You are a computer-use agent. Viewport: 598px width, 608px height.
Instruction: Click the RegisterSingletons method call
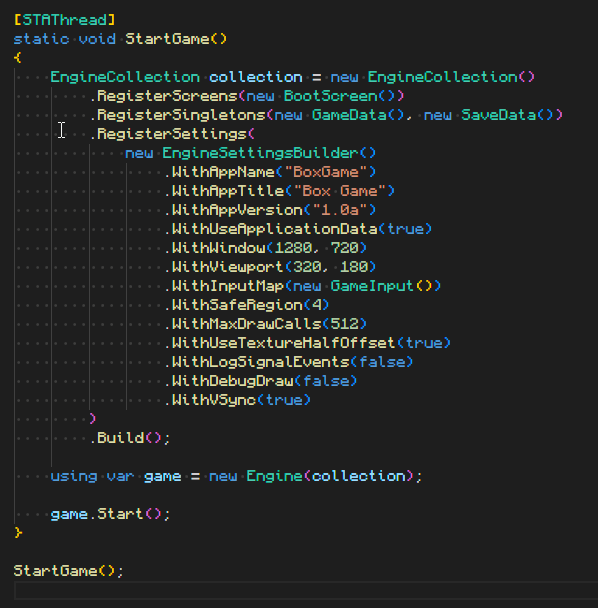click(x=181, y=115)
